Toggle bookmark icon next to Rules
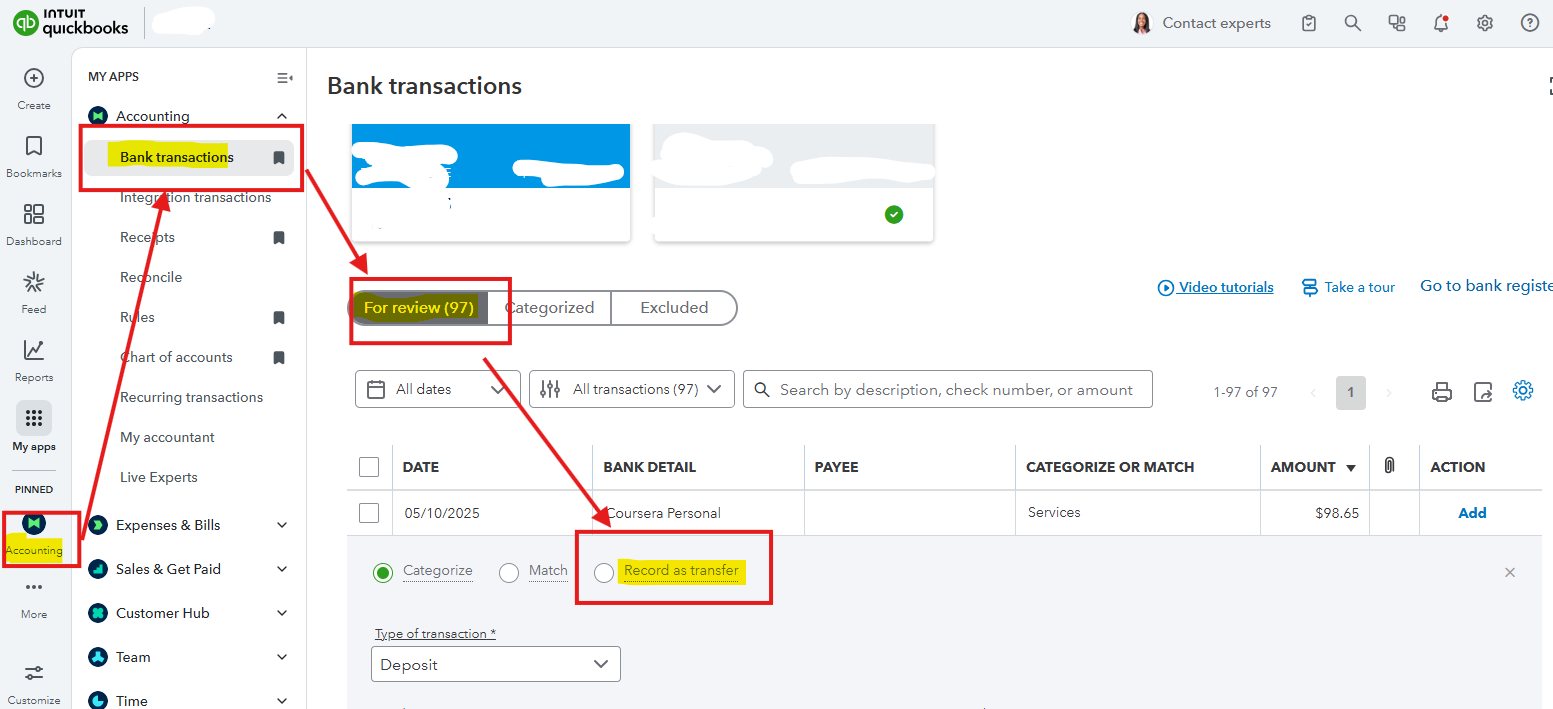 (279, 317)
